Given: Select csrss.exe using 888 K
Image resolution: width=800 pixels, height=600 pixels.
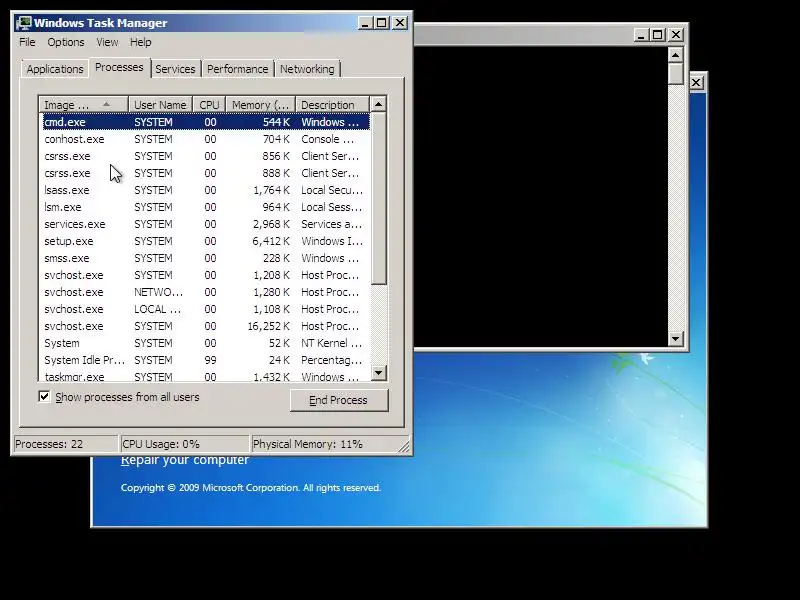Looking at the screenshot, I should [205, 173].
